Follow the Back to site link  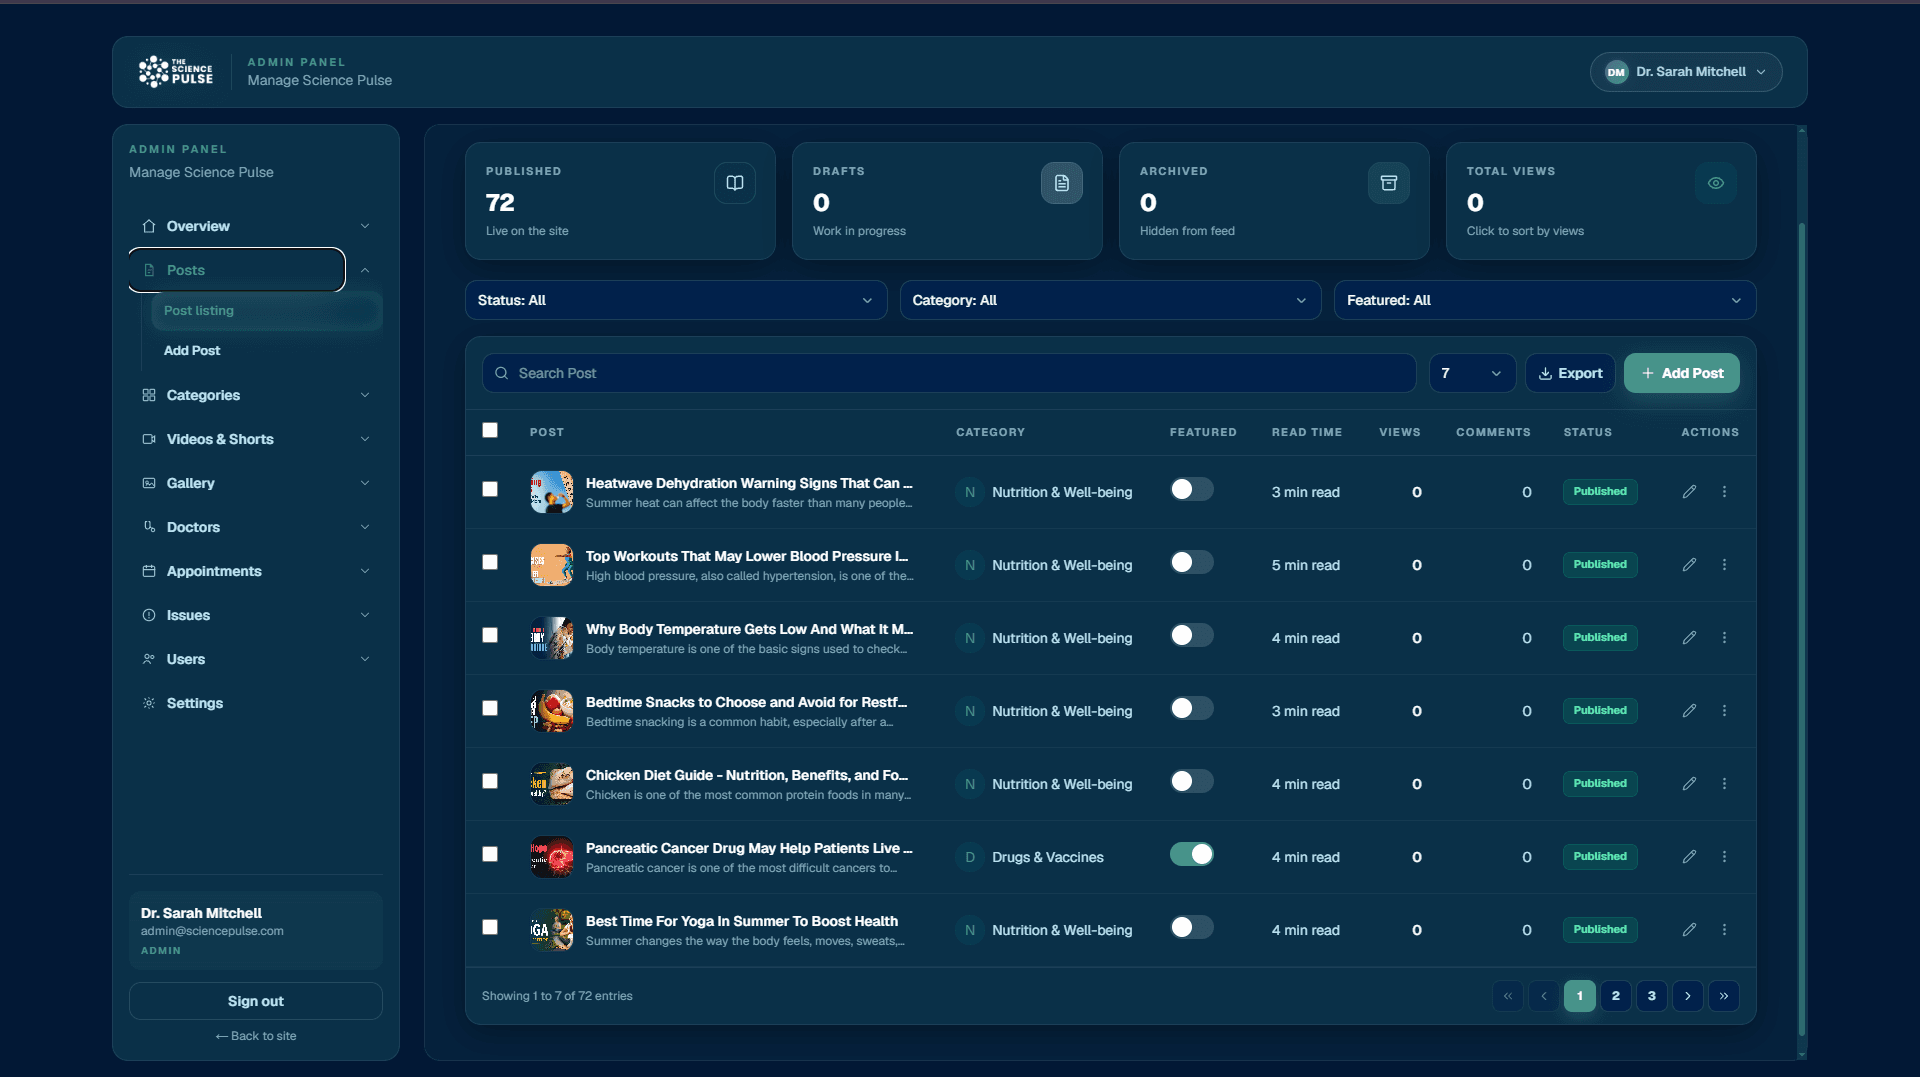(x=256, y=1036)
